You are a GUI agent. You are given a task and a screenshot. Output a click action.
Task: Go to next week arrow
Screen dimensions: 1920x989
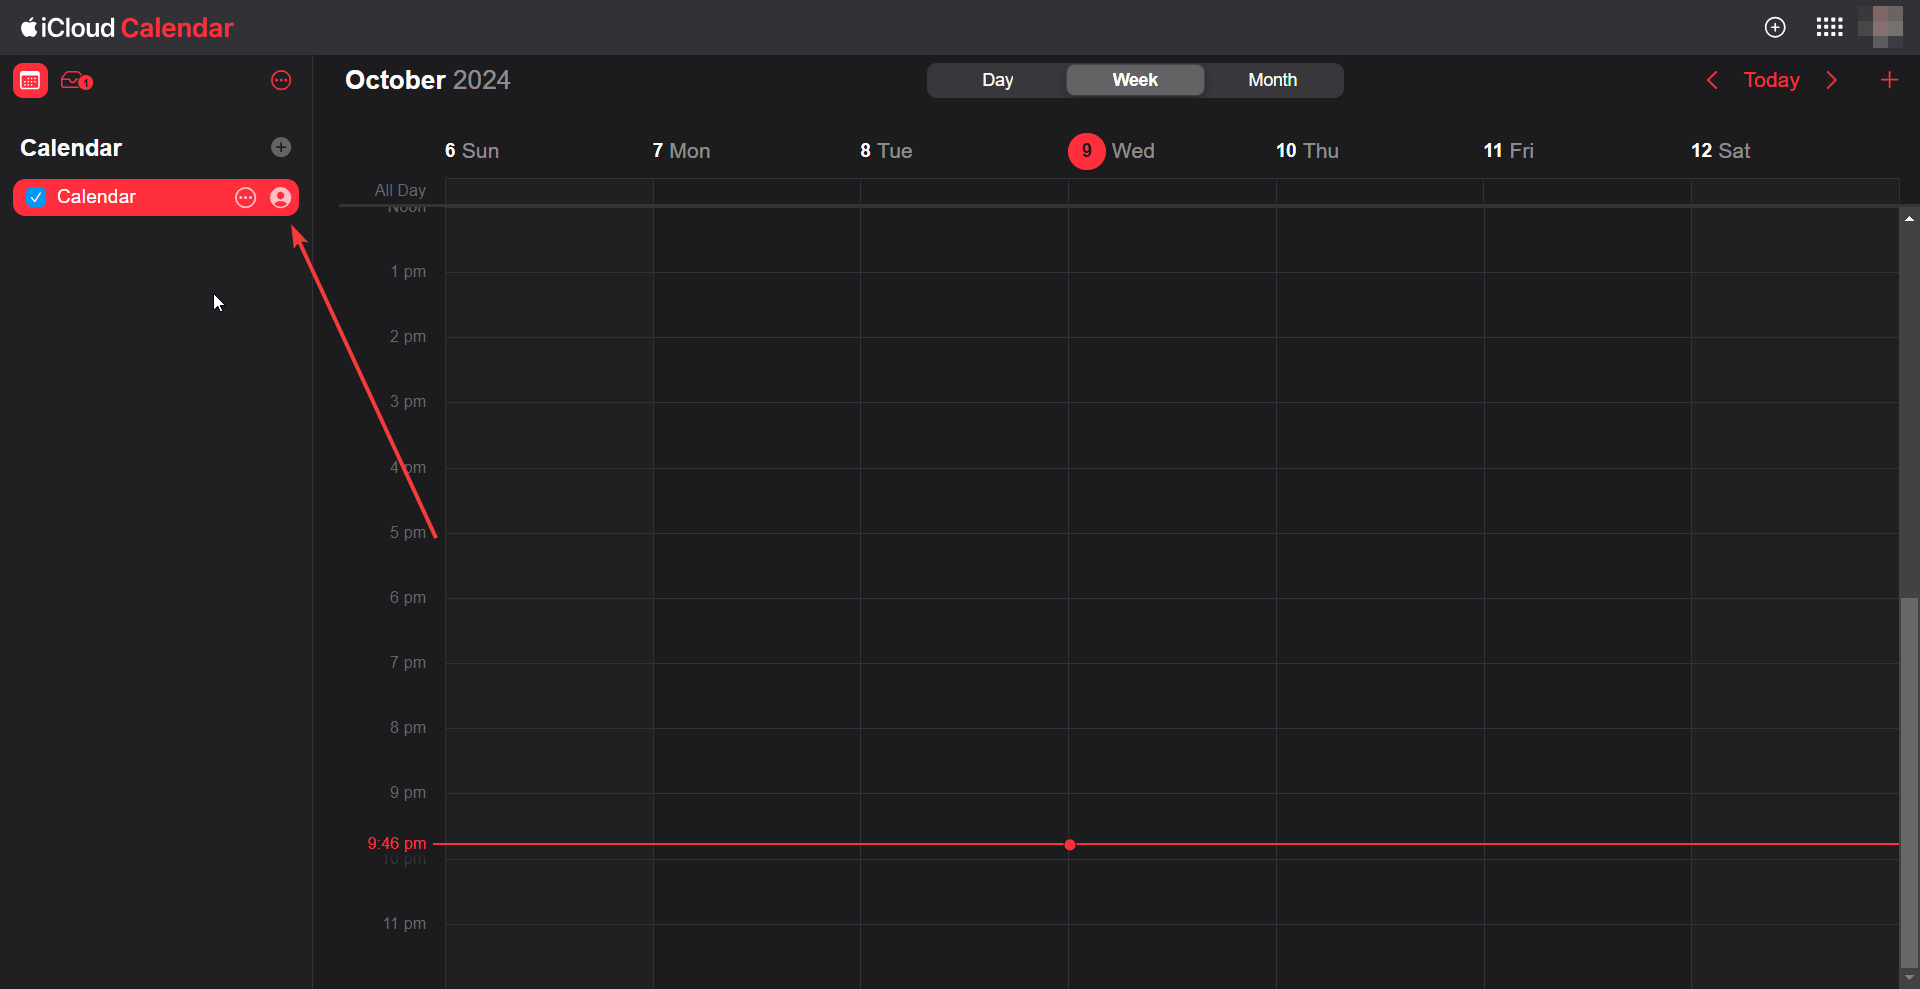coord(1831,80)
